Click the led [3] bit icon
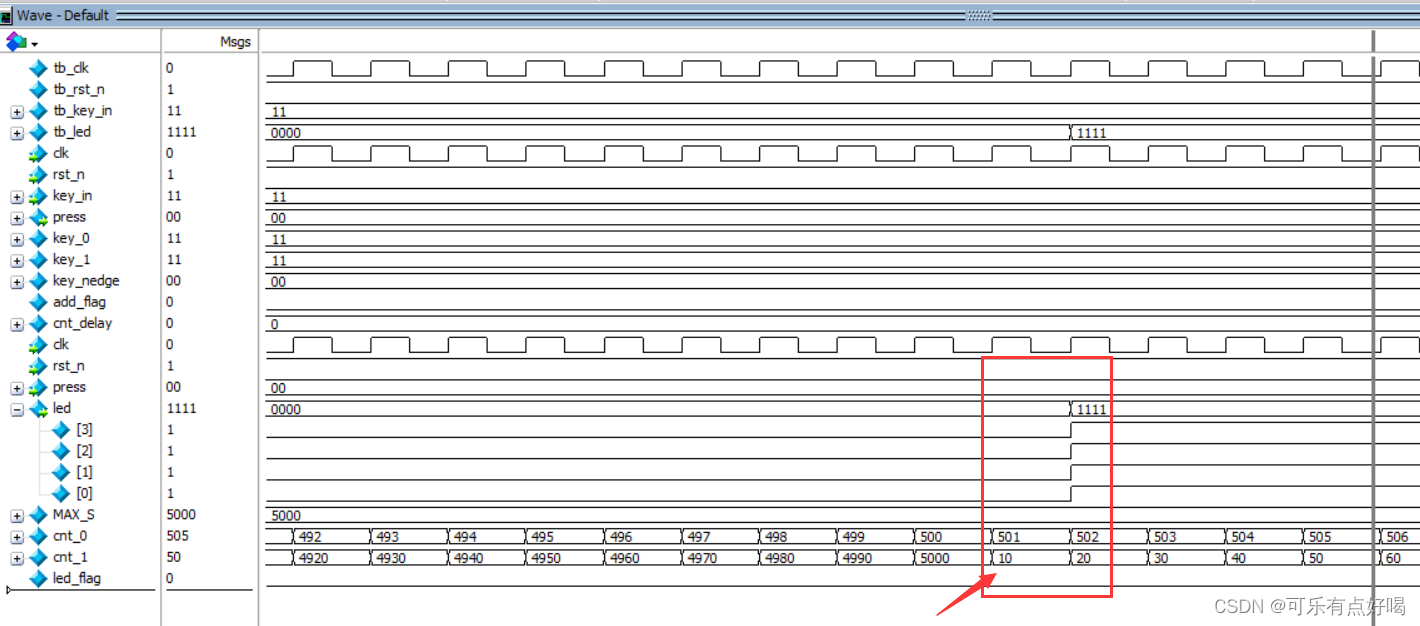The width and height of the screenshot is (1420, 626). (61, 430)
